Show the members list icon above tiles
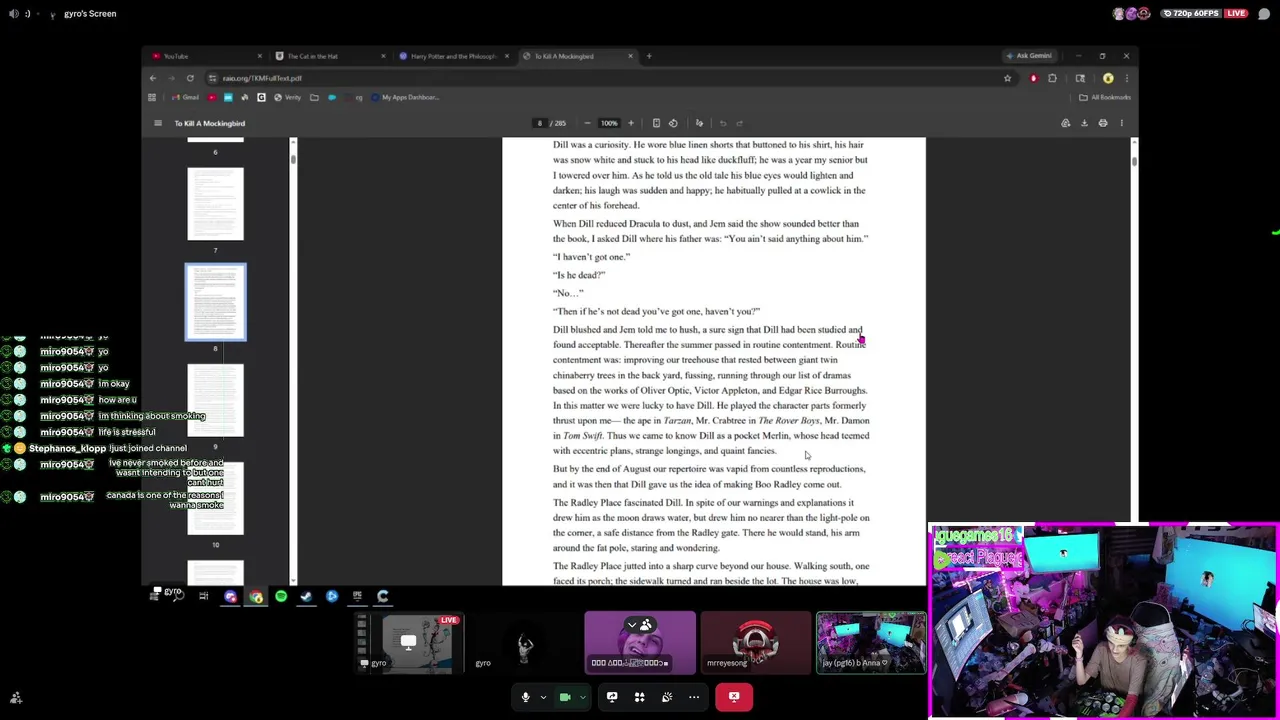Image resolution: width=1280 pixels, height=720 pixels. (x=646, y=626)
